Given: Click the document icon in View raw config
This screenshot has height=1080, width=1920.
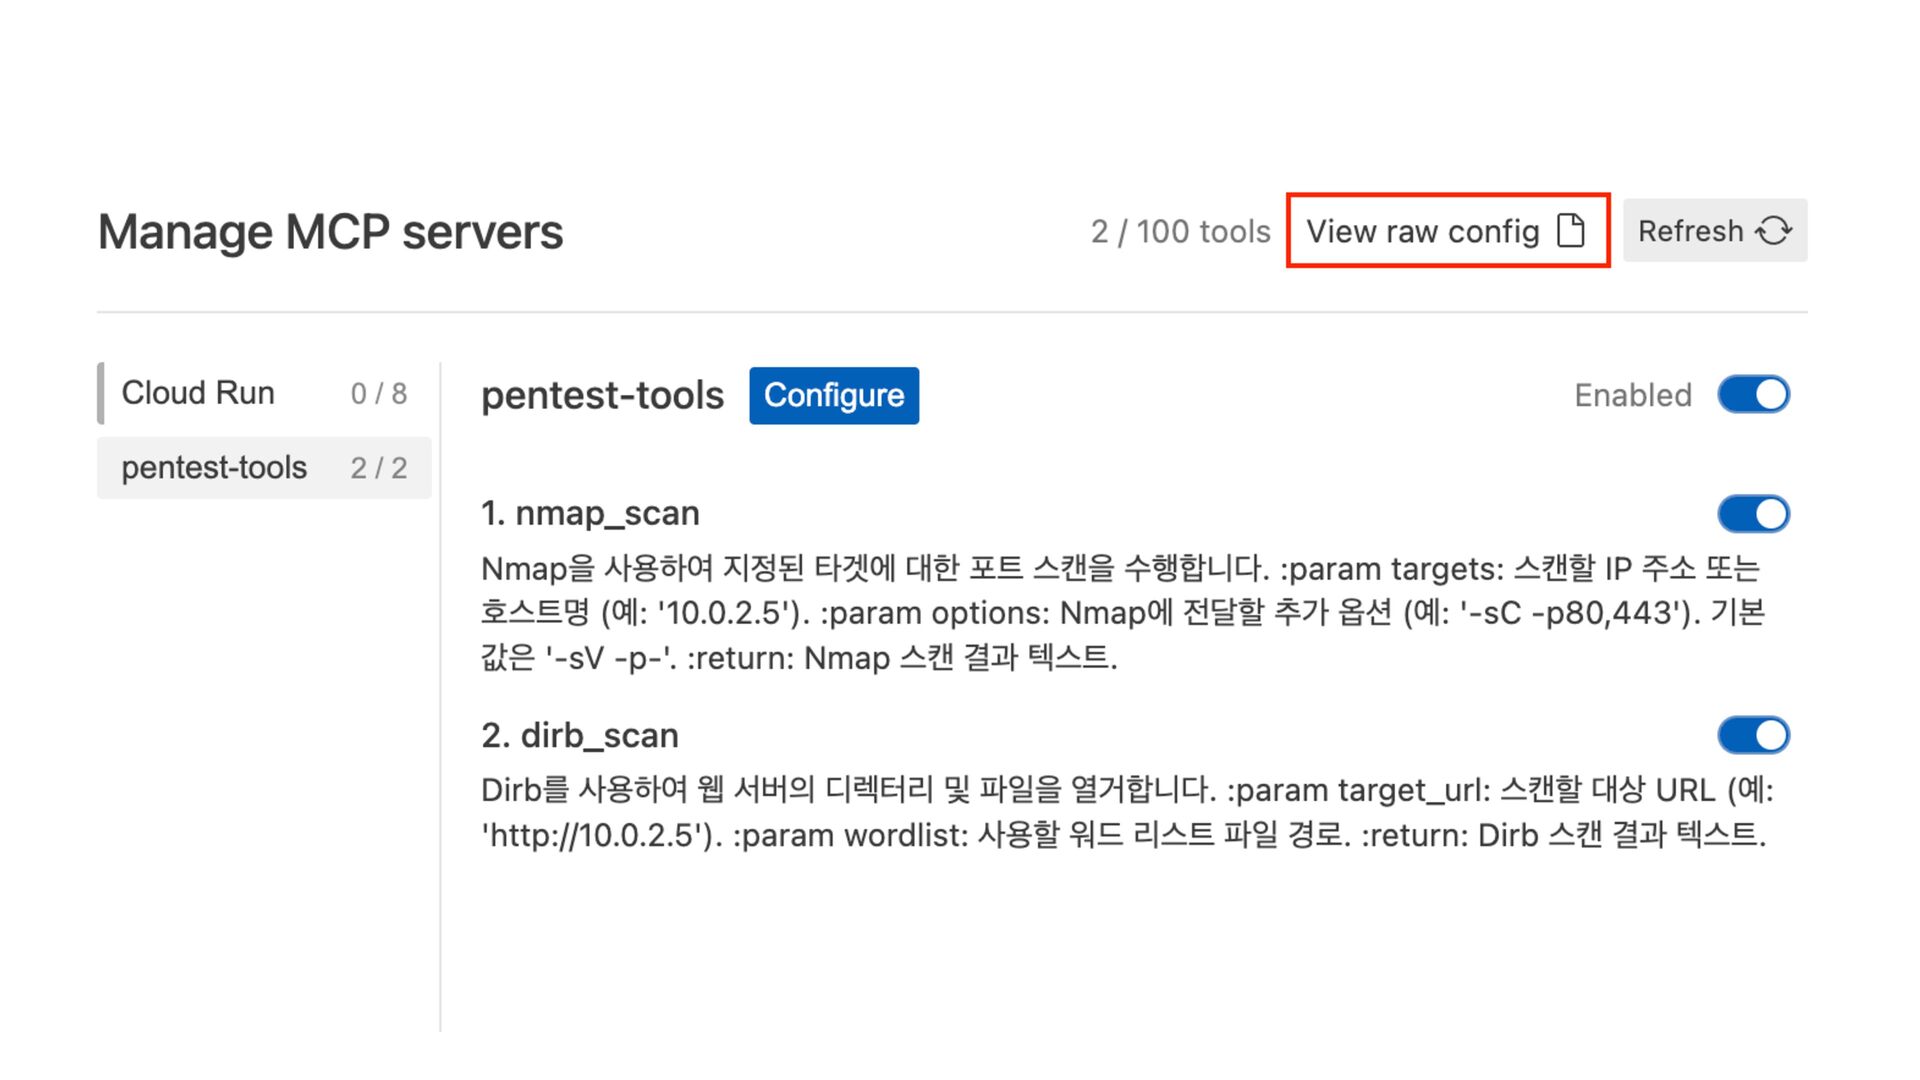Looking at the screenshot, I should [1571, 231].
